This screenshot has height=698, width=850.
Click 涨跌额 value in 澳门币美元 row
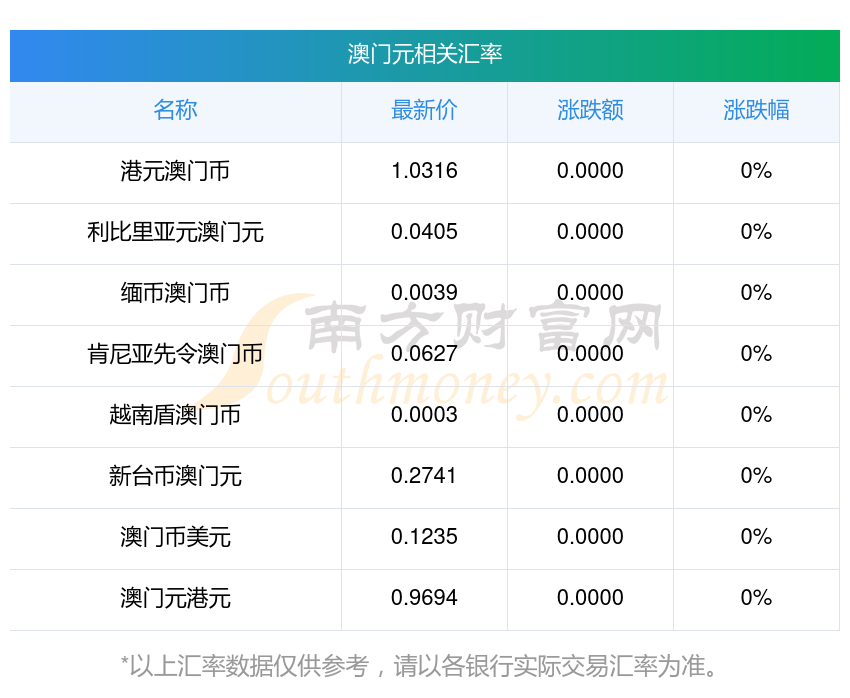coord(590,537)
